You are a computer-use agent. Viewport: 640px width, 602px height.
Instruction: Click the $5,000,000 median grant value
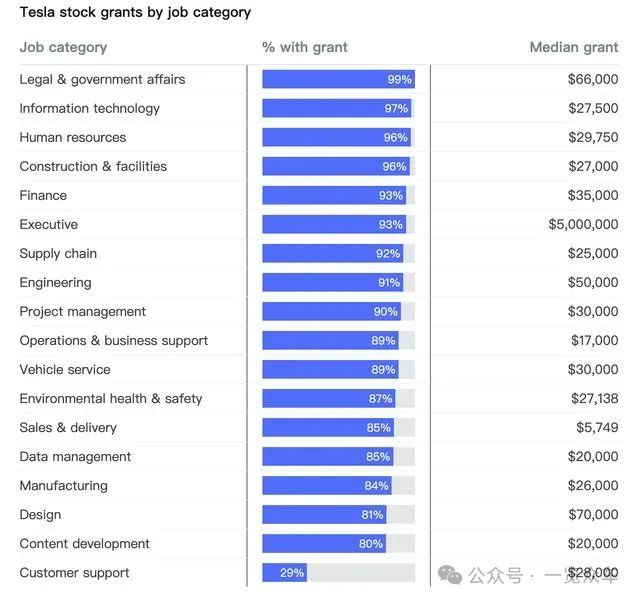click(x=583, y=224)
